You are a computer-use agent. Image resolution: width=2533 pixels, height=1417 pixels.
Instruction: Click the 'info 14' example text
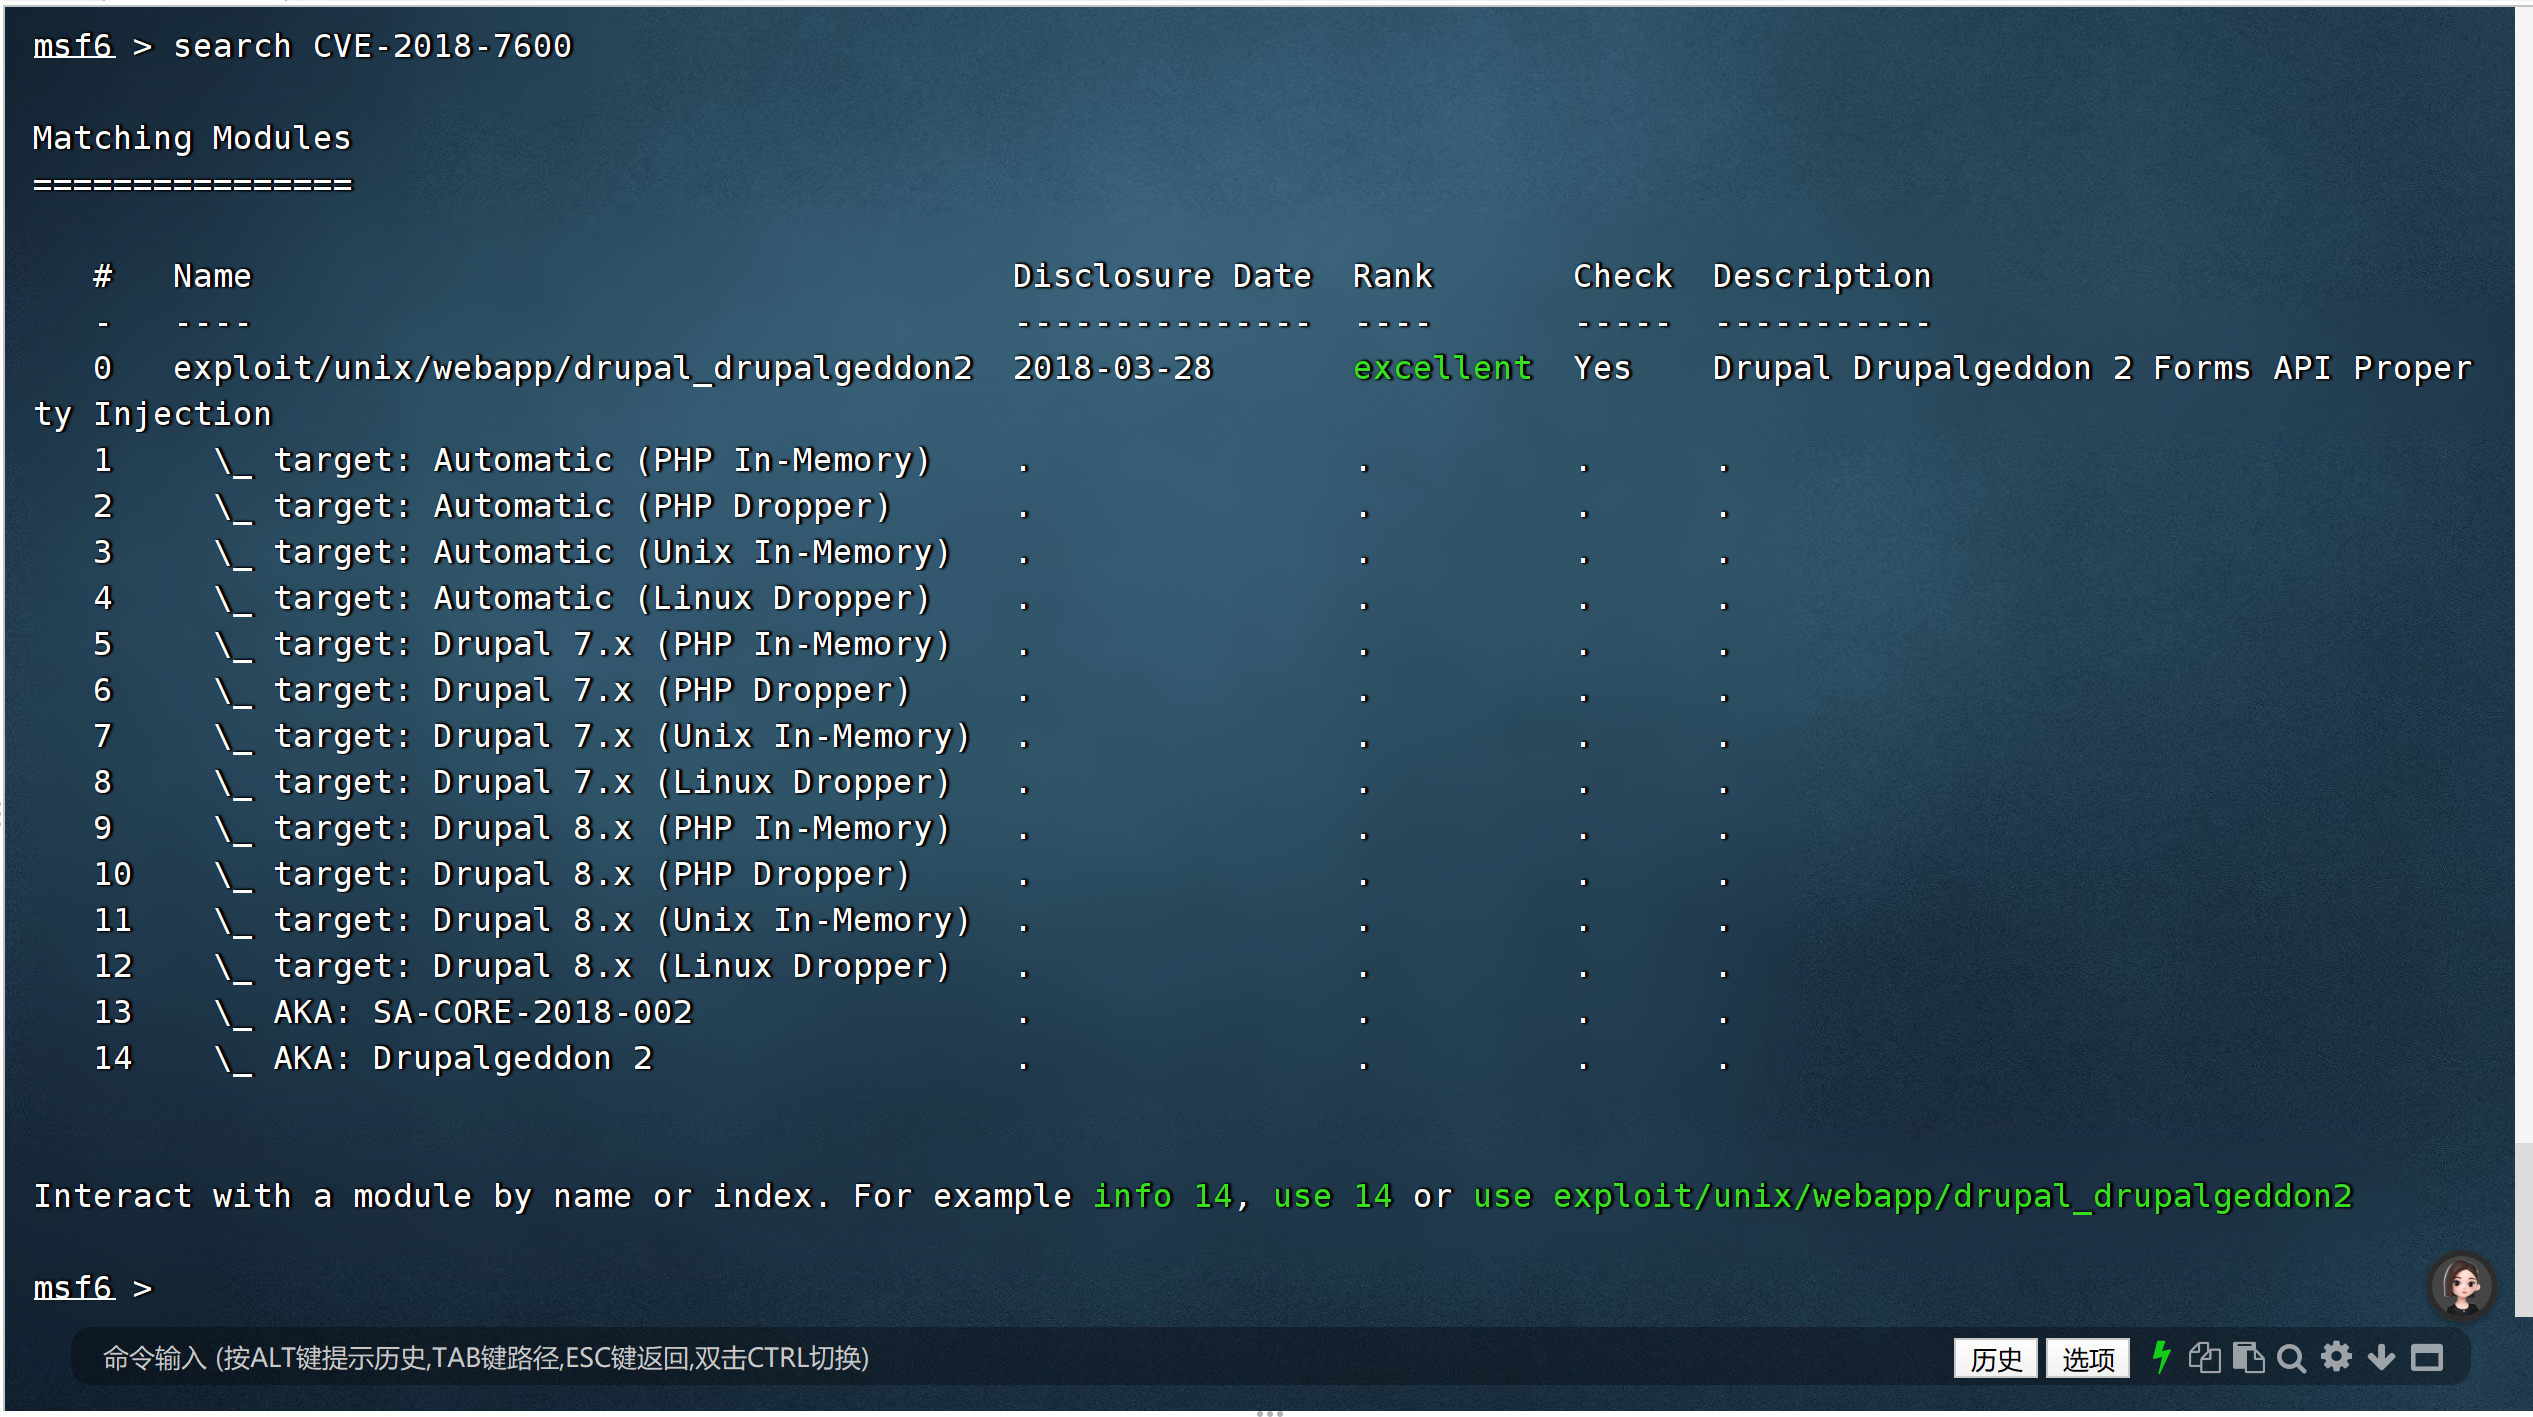pyautogui.click(x=1162, y=1196)
